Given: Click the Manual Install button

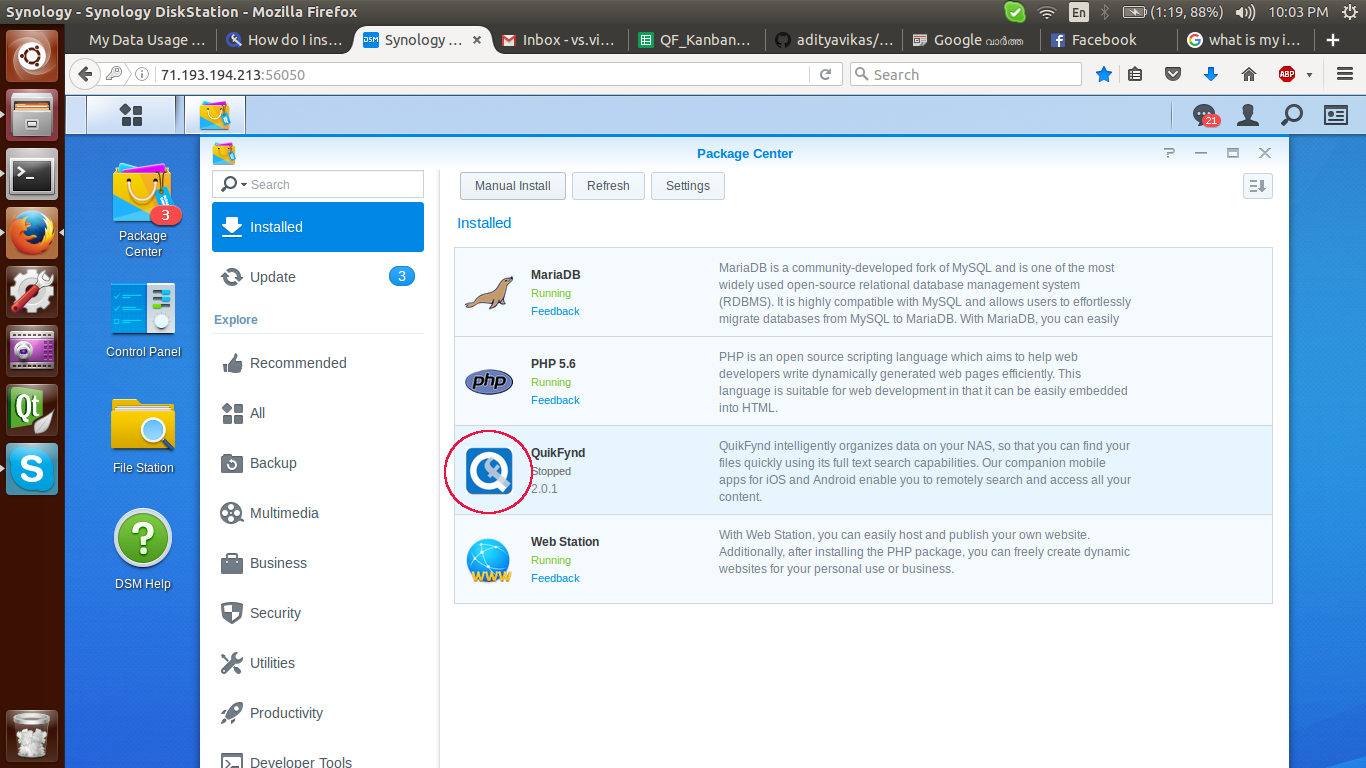Looking at the screenshot, I should (513, 186).
